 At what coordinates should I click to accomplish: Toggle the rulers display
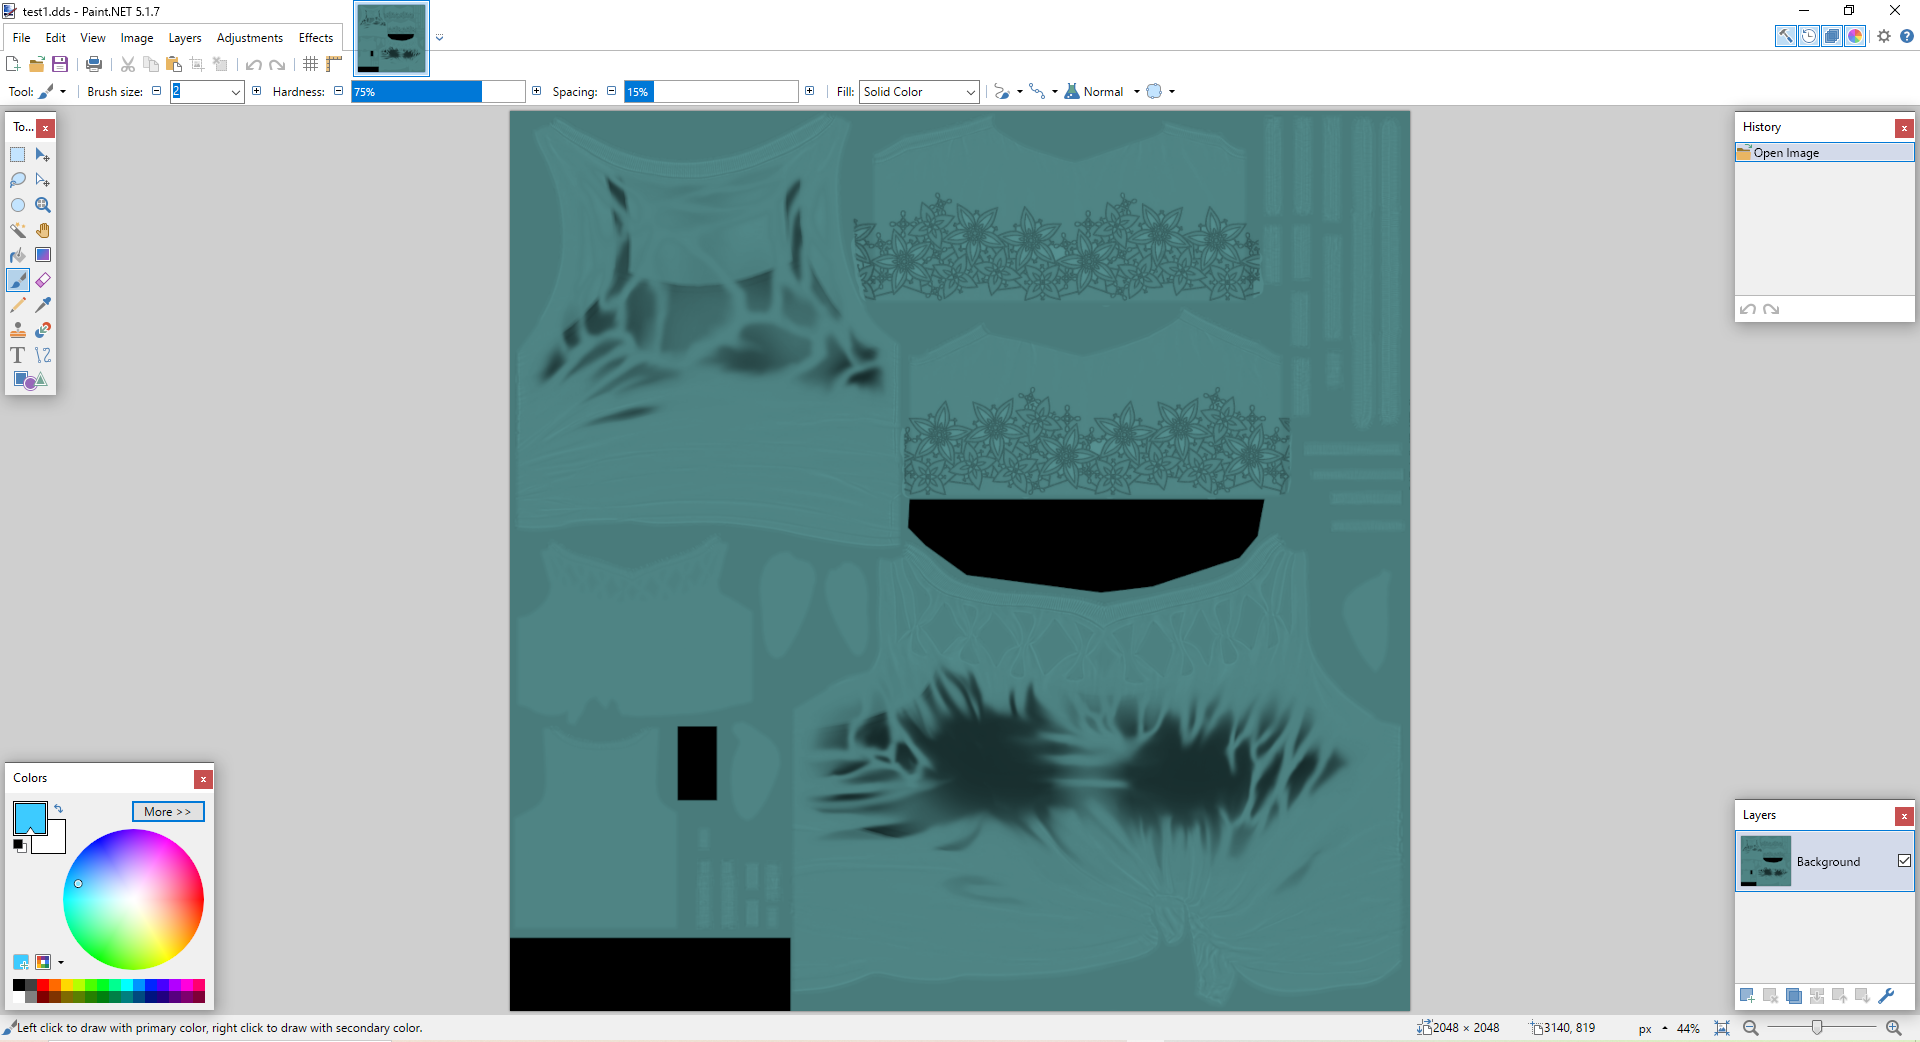334,64
